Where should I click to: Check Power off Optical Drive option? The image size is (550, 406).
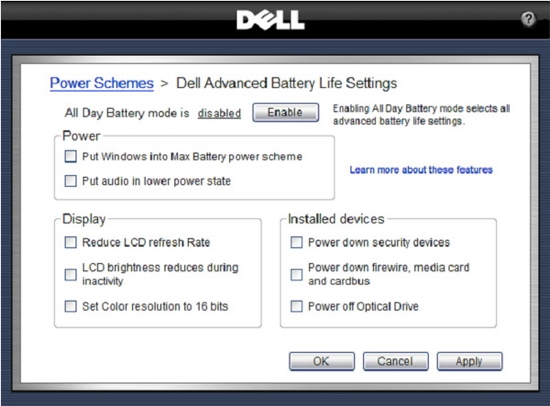pyautogui.click(x=296, y=306)
